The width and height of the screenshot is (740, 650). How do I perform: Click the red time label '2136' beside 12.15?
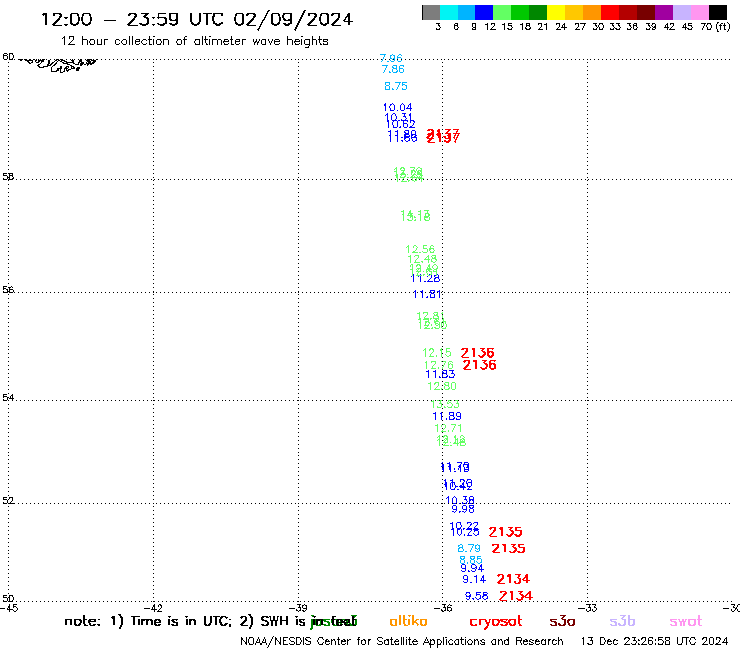(477, 353)
